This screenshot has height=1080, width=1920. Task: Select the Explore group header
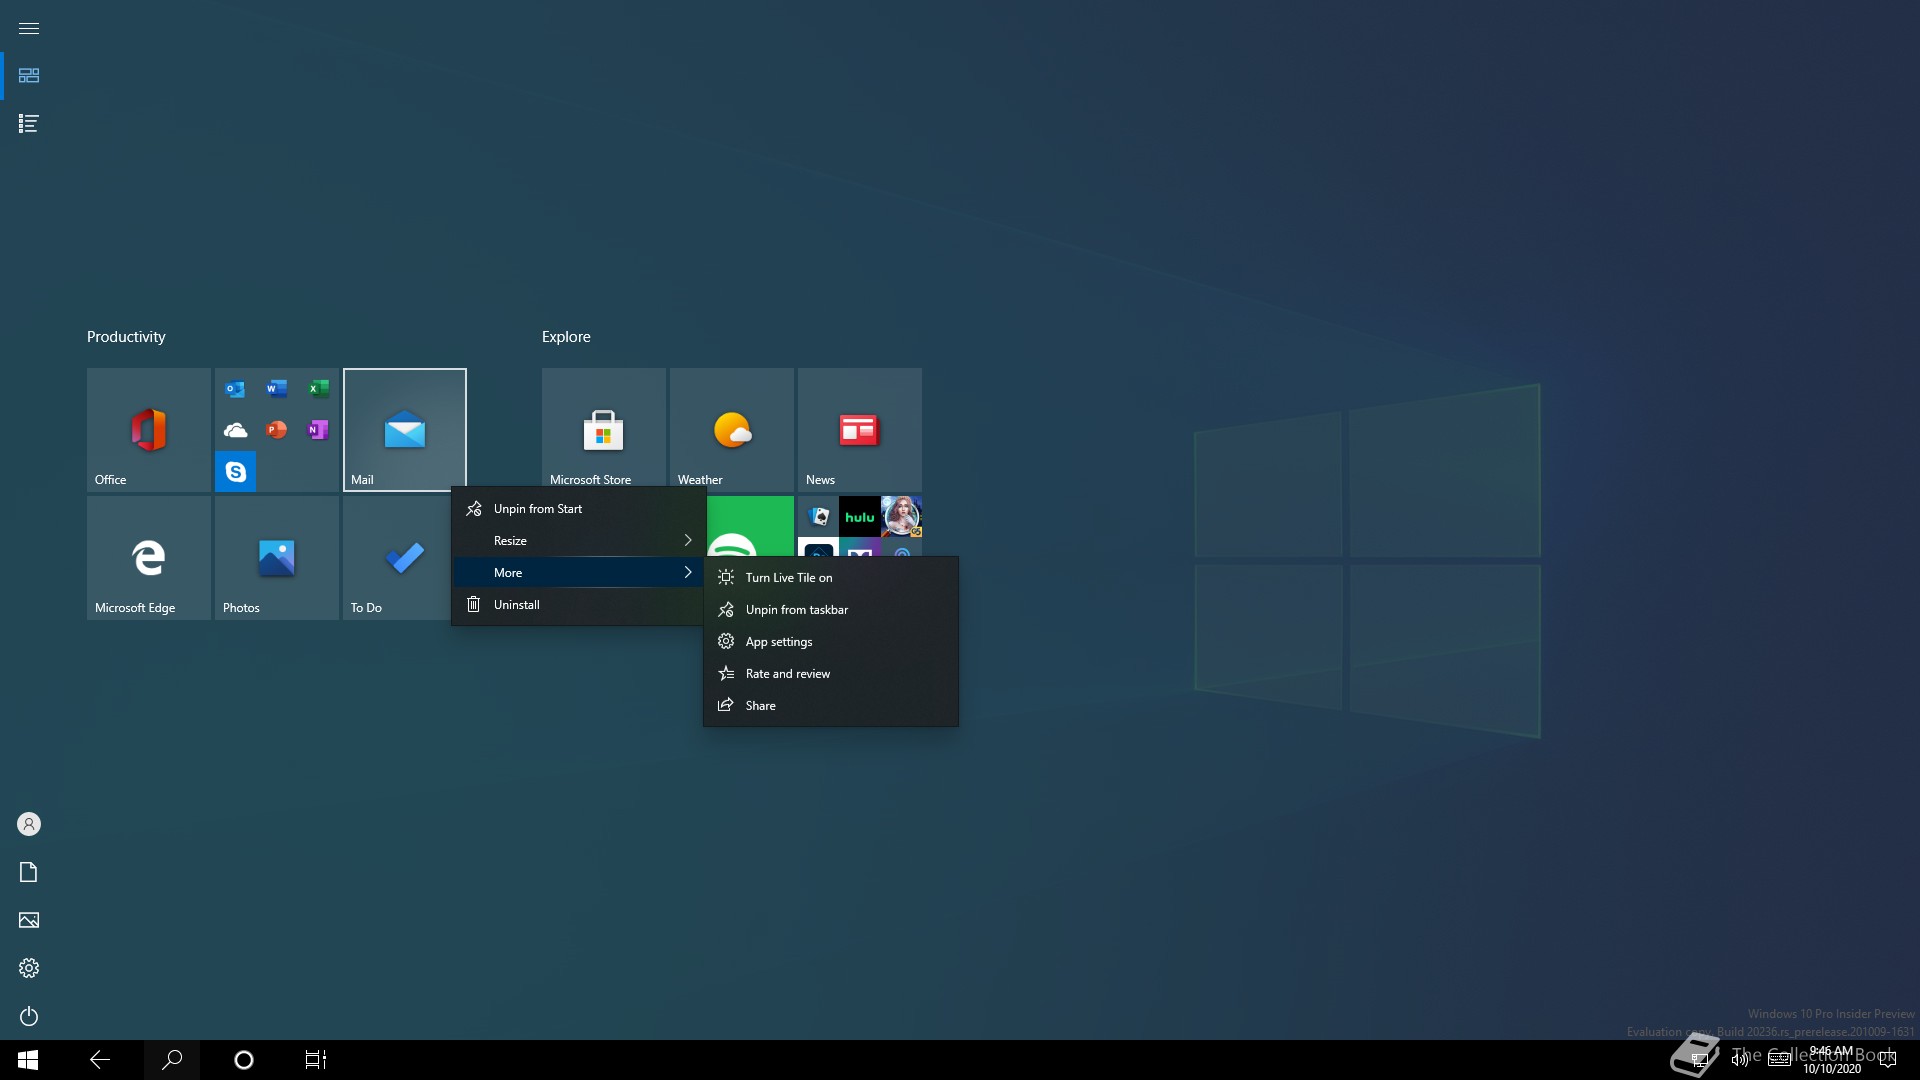coord(566,337)
